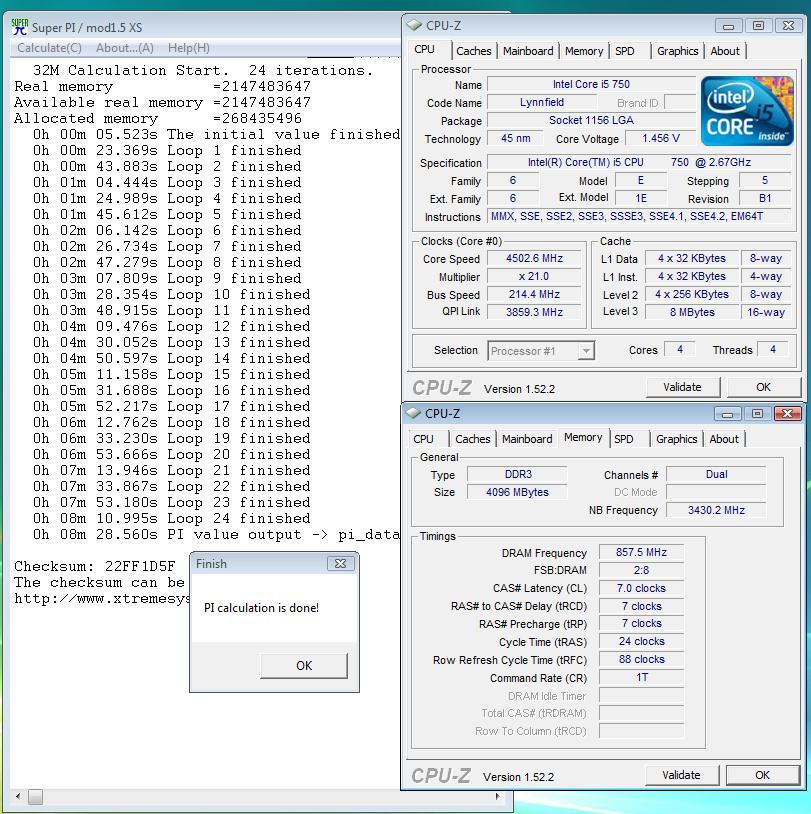Click the Super PI / mod1.5 XS title bar
This screenshot has height=814, width=811.
click(205, 27)
